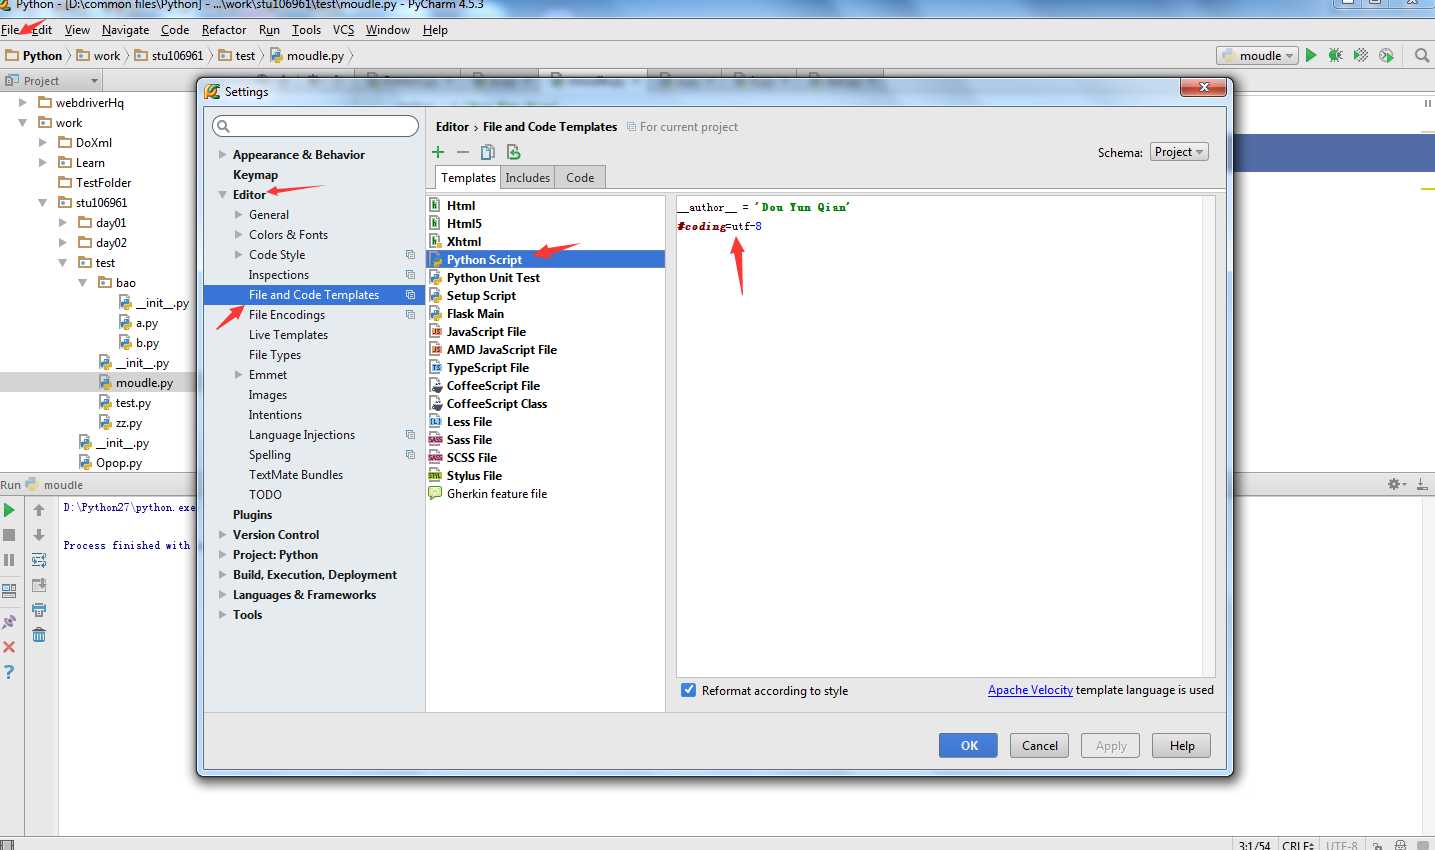Viewport: 1435px width, 850px height.
Task: Switch to the Code tab
Action: [x=580, y=177]
